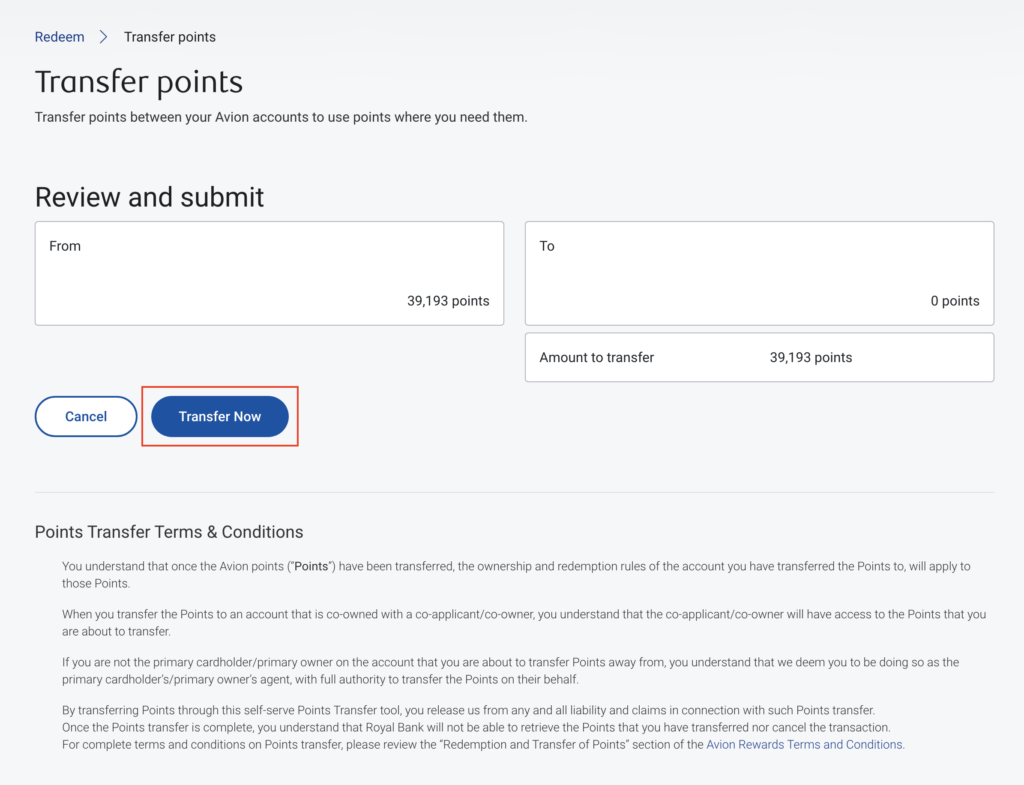
Task: Click the Points Transfer Terms & Conditions heading
Action: 169,532
